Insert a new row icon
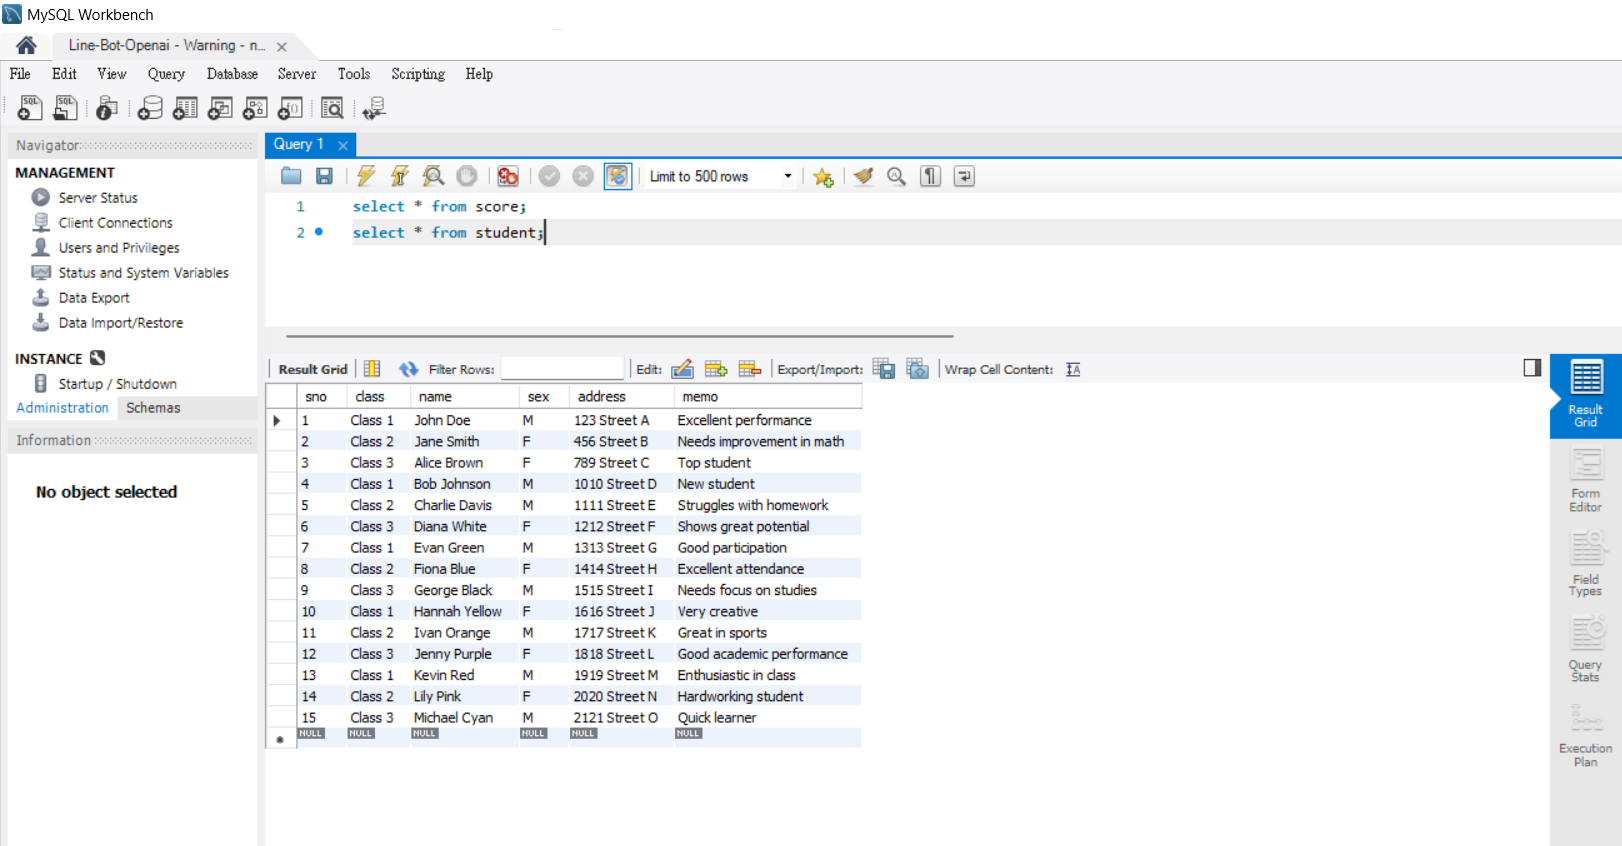The width and height of the screenshot is (1622, 846). pyautogui.click(x=716, y=369)
